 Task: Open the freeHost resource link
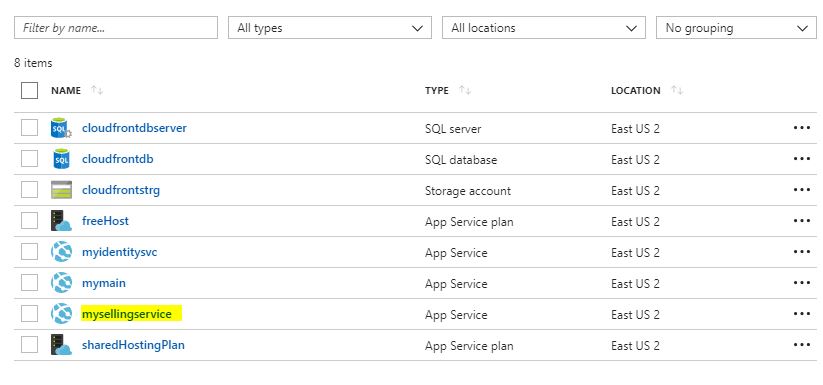click(x=105, y=220)
